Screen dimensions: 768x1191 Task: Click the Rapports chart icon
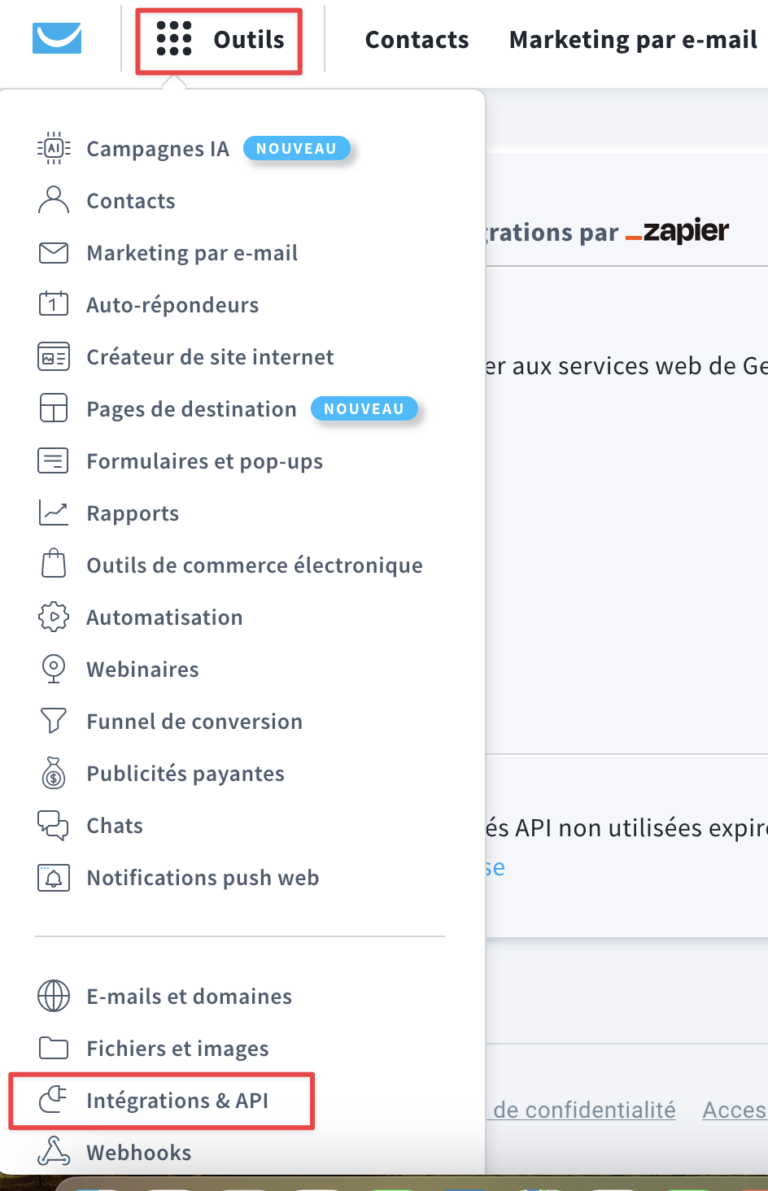tap(52, 513)
